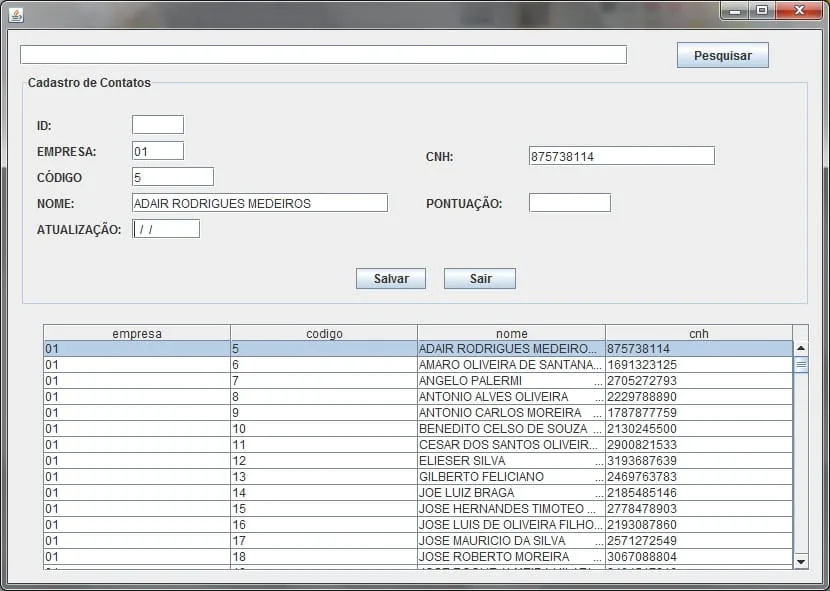Click cnh cell 2130245500
Viewport: 830px width, 591px height.
(x=699, y=428)
